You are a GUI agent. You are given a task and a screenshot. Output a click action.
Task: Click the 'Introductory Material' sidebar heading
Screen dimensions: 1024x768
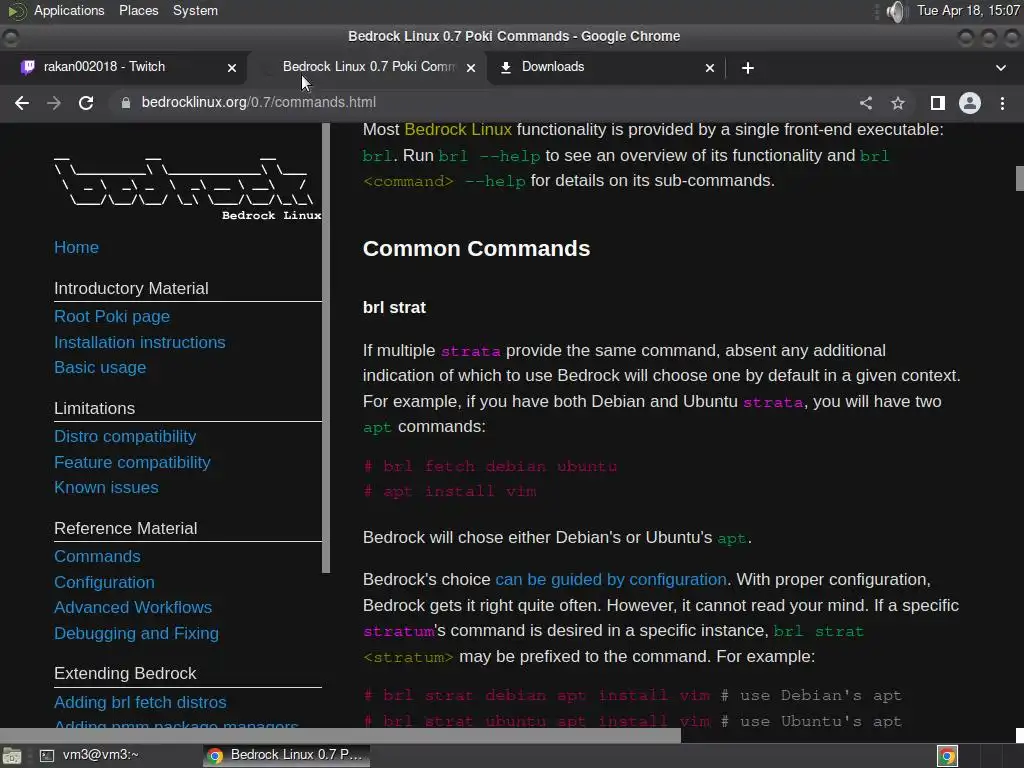point(131,288)
